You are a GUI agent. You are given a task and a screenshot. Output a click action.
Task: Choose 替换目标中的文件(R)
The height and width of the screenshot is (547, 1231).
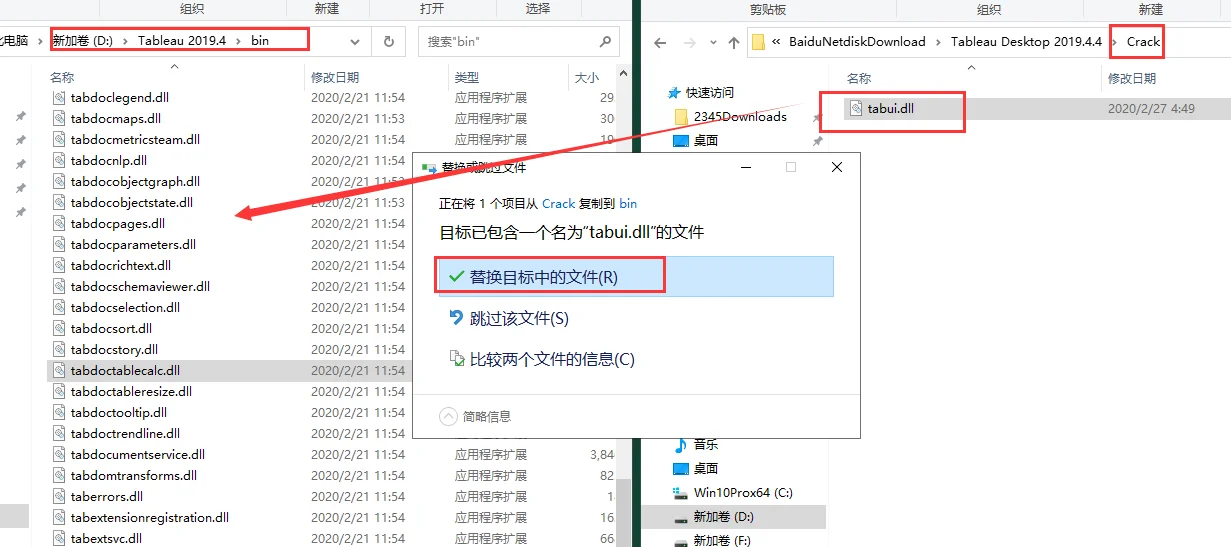point(544,277)
